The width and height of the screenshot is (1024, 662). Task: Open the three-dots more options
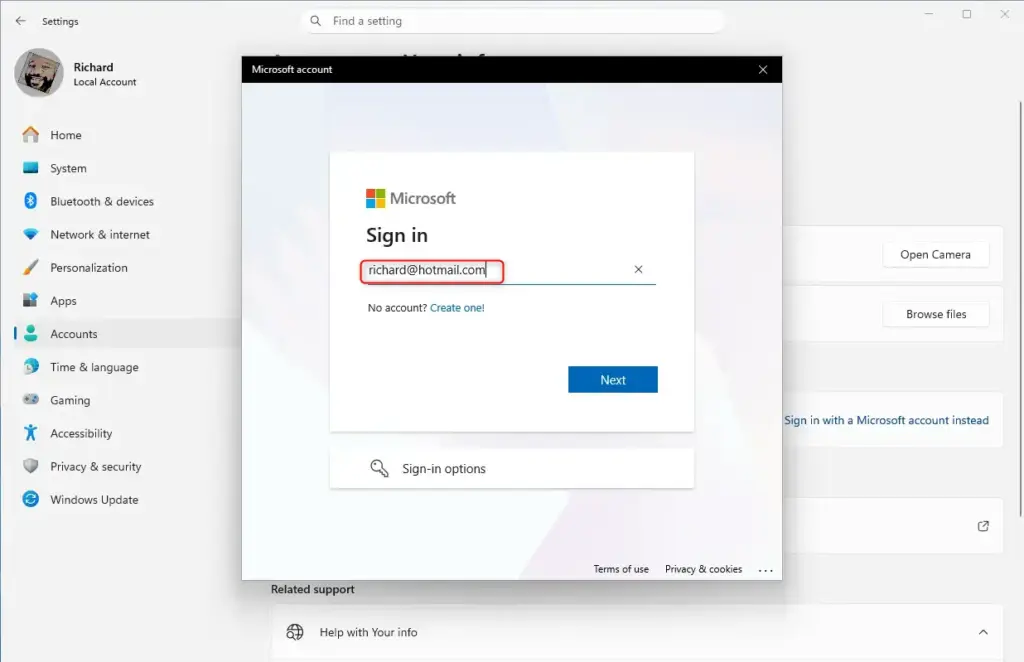(765, 570)
